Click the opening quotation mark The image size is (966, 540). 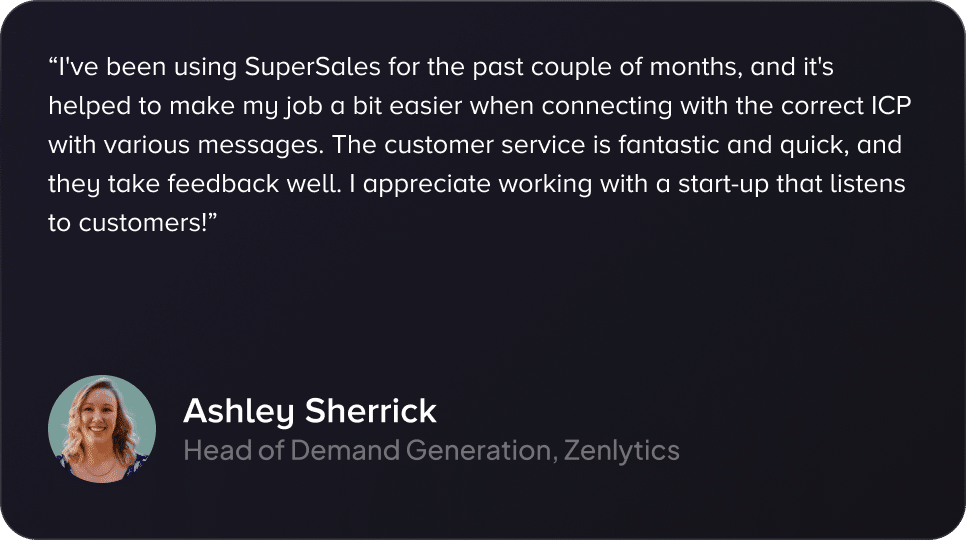click(53, 60)
